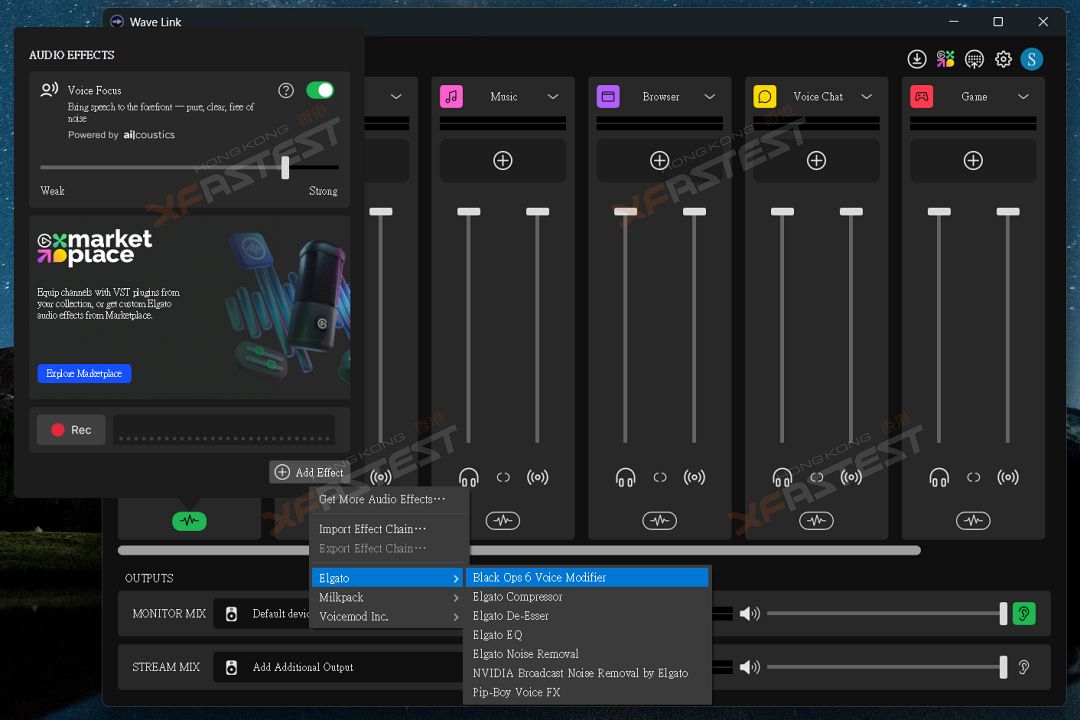Open the Game channel effects waveform button
Image resolution: width=1080 pixels, height=720 pixels.
[x=973, y=521]
